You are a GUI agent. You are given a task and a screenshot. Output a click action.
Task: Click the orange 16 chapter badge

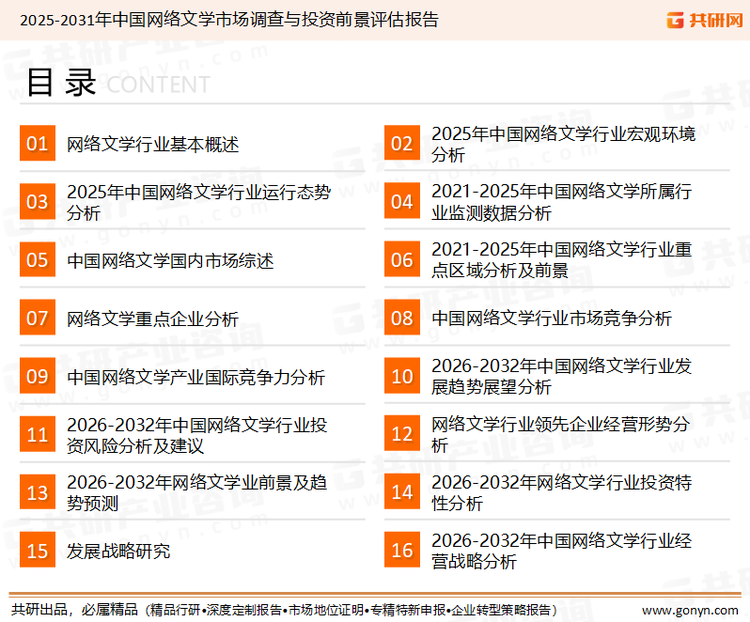402,550
